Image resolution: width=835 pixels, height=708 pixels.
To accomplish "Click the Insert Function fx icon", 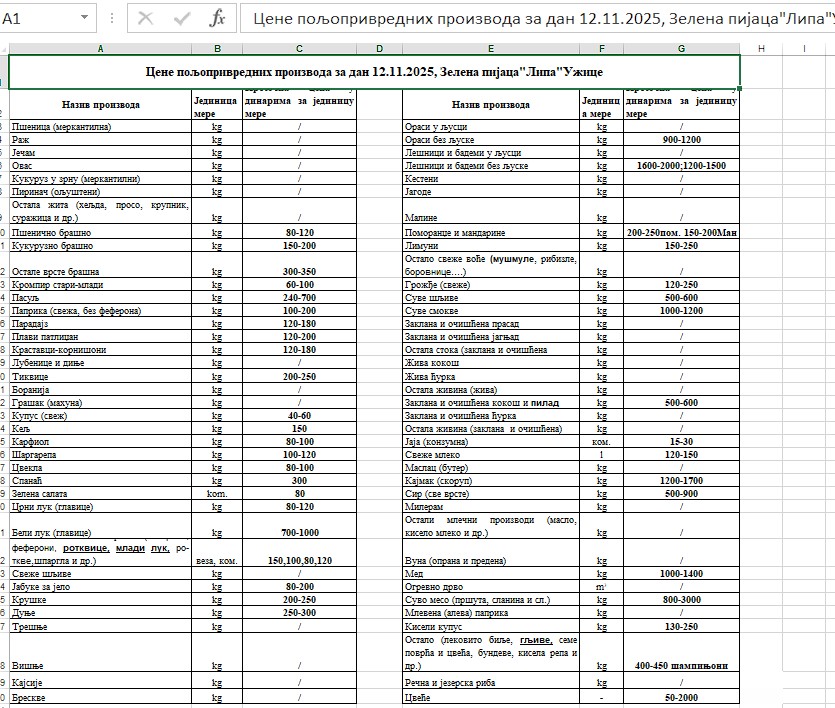I will click(x=217, y=19).
